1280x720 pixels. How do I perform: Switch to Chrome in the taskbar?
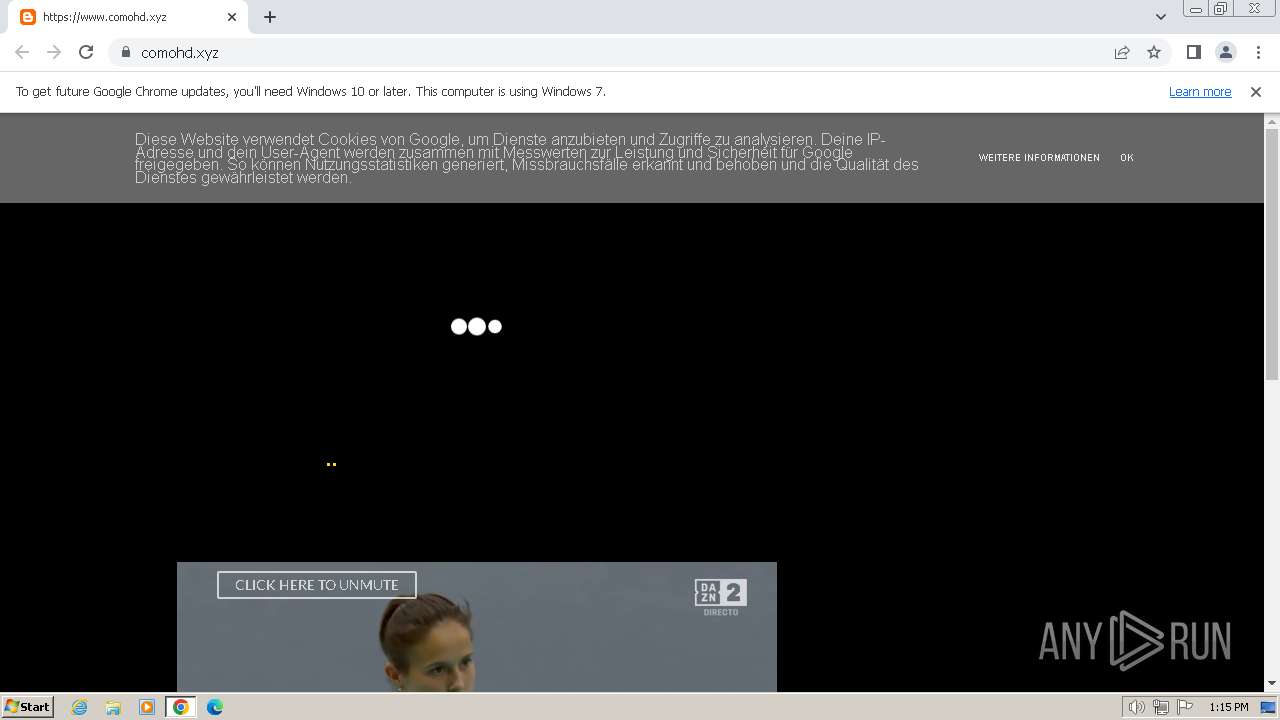[181, 707]
